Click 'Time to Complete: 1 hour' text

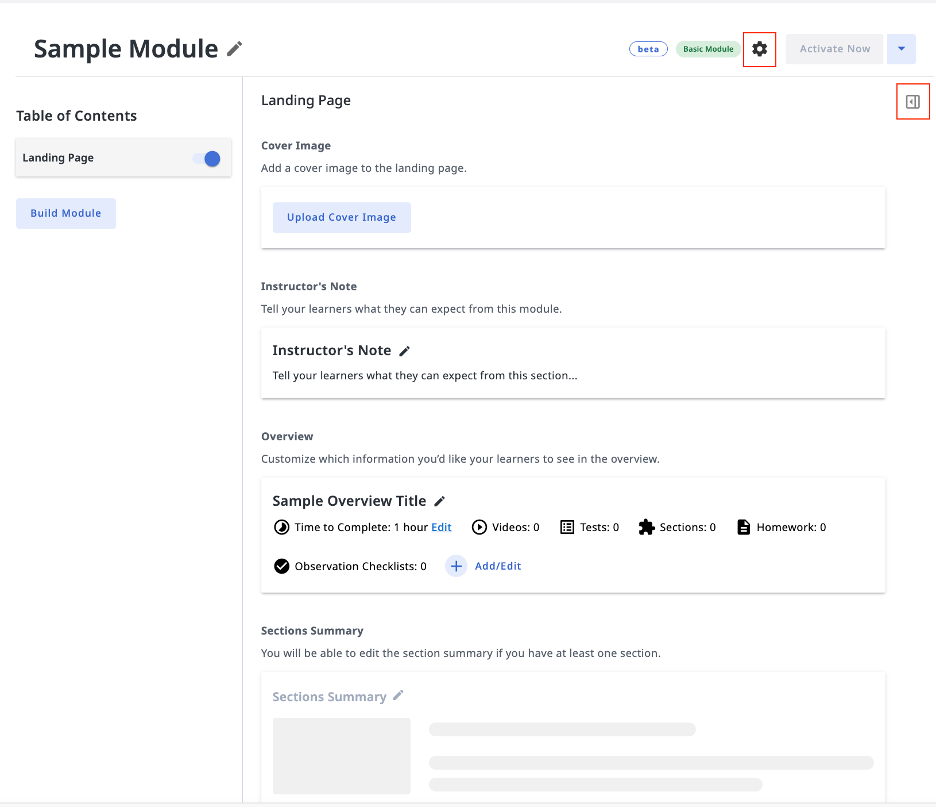(x=361, y=527)
